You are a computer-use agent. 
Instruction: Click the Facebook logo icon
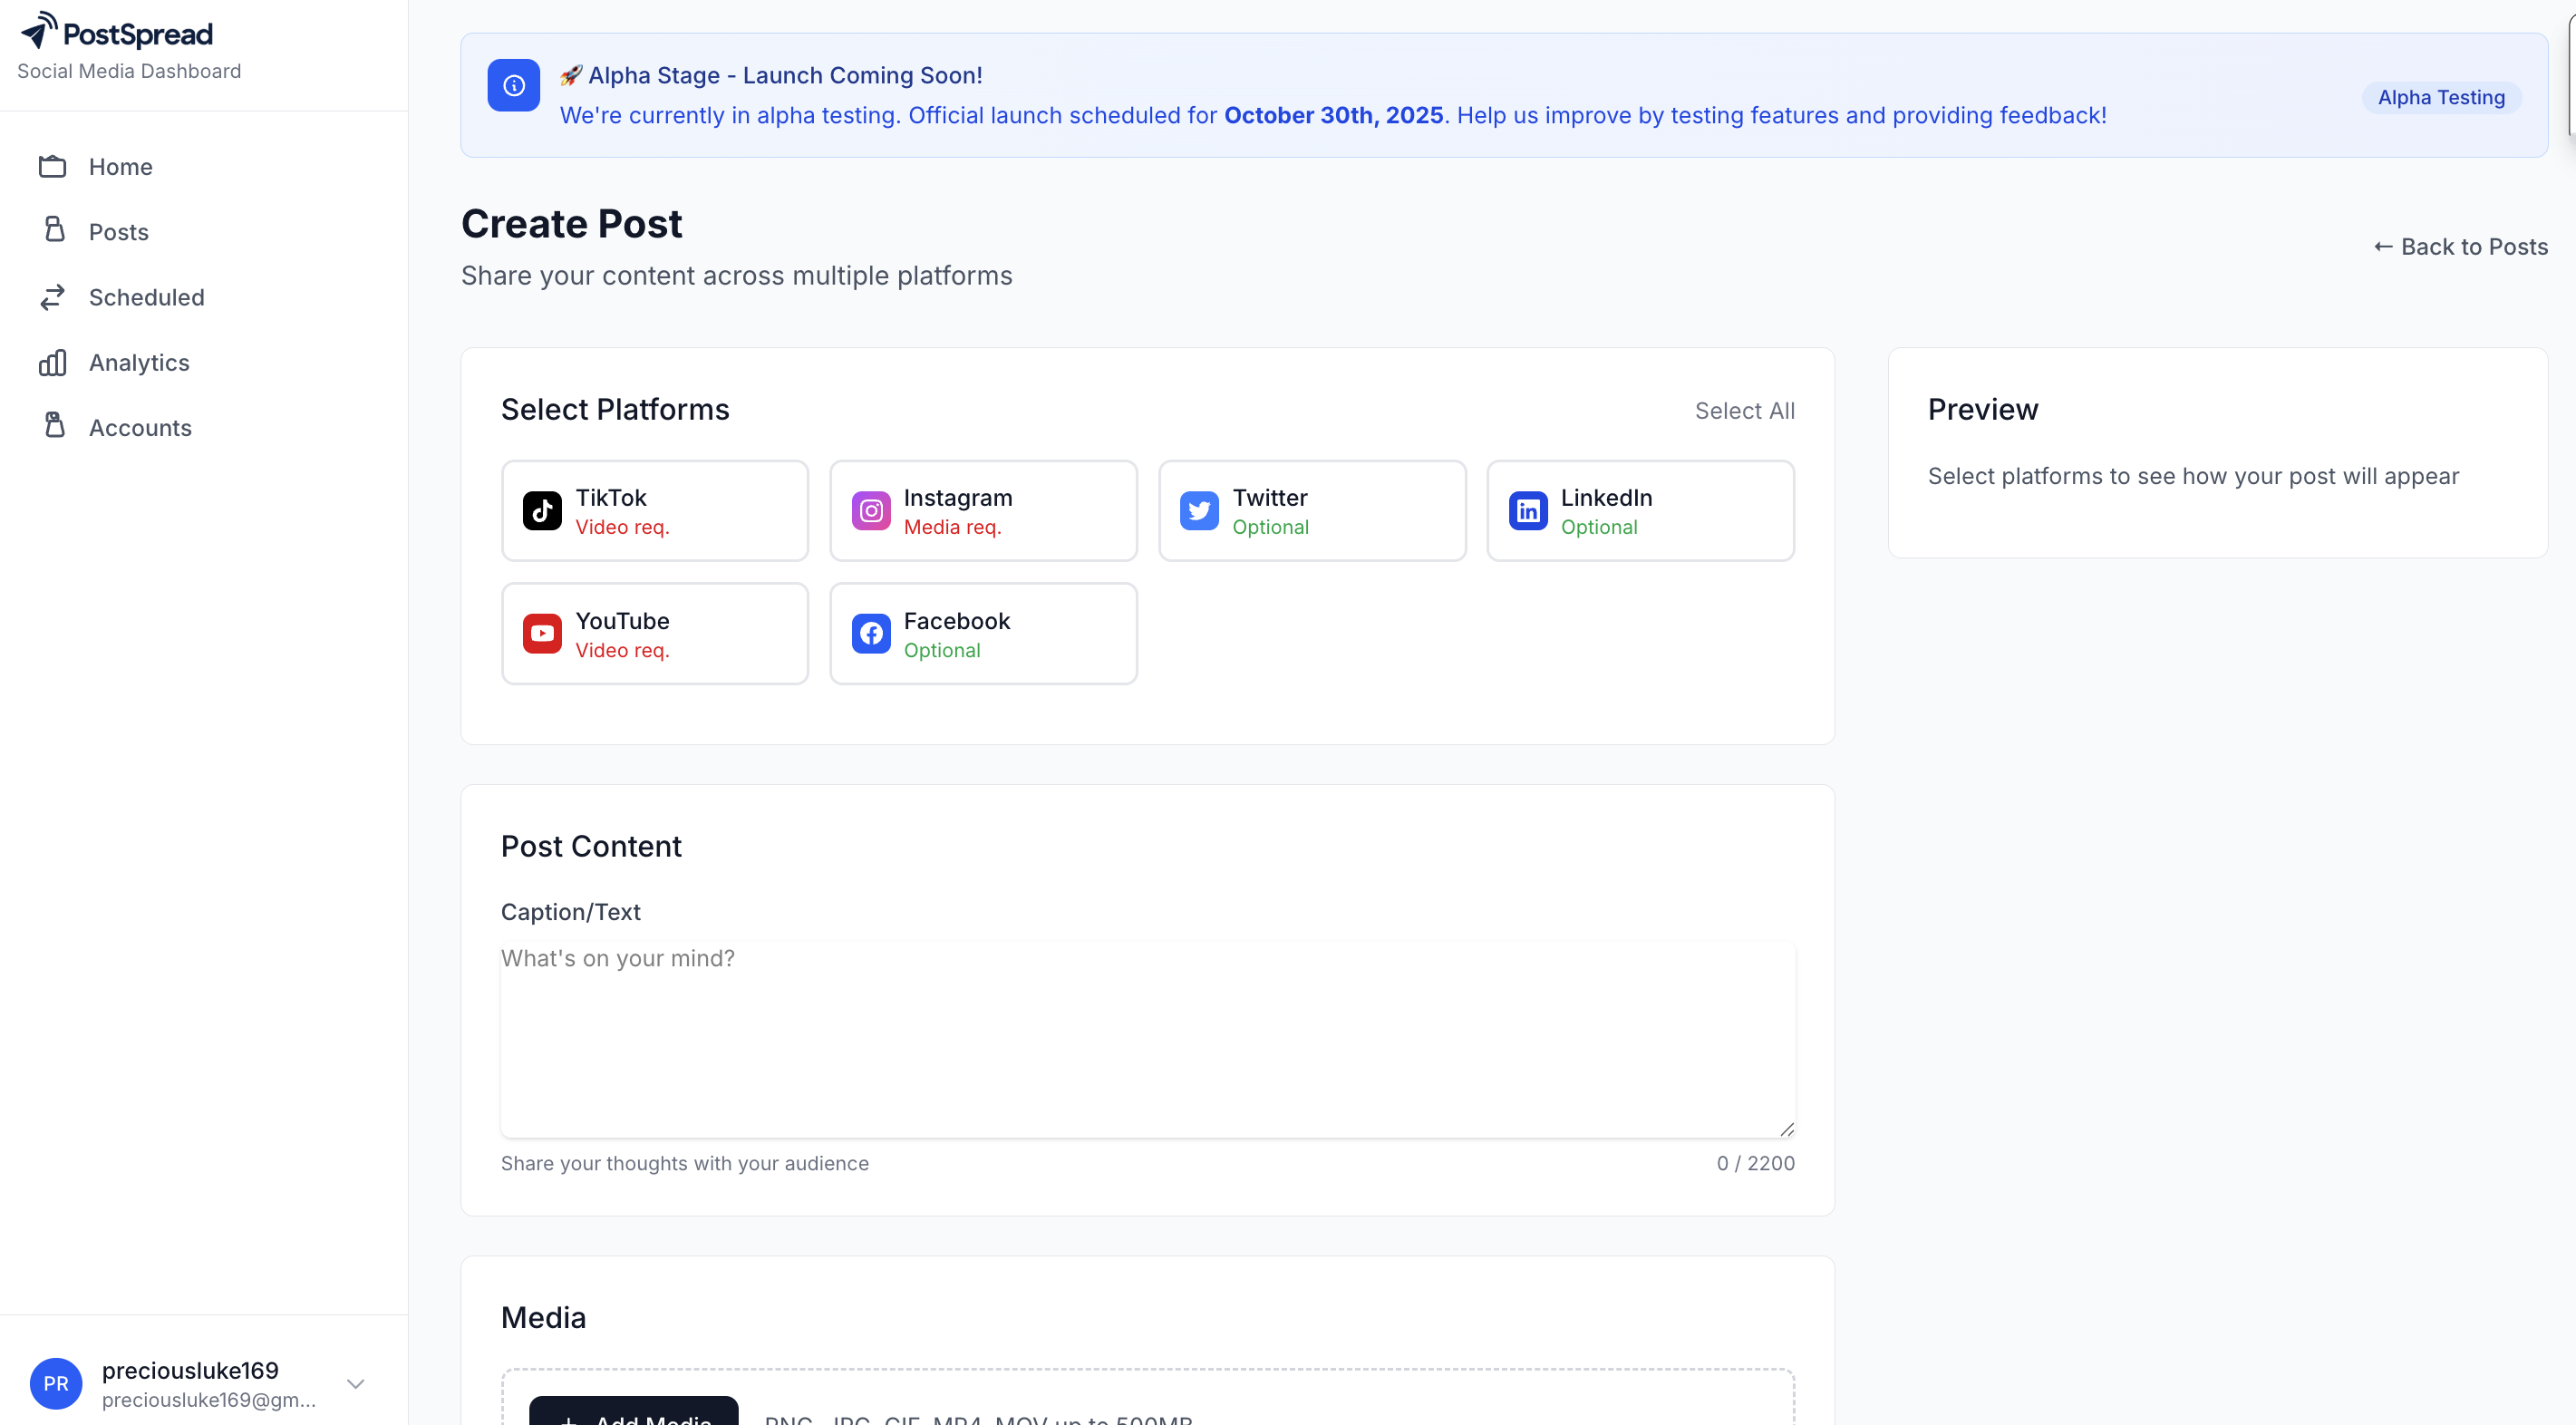pyautogui.click(x=871, y=634)
